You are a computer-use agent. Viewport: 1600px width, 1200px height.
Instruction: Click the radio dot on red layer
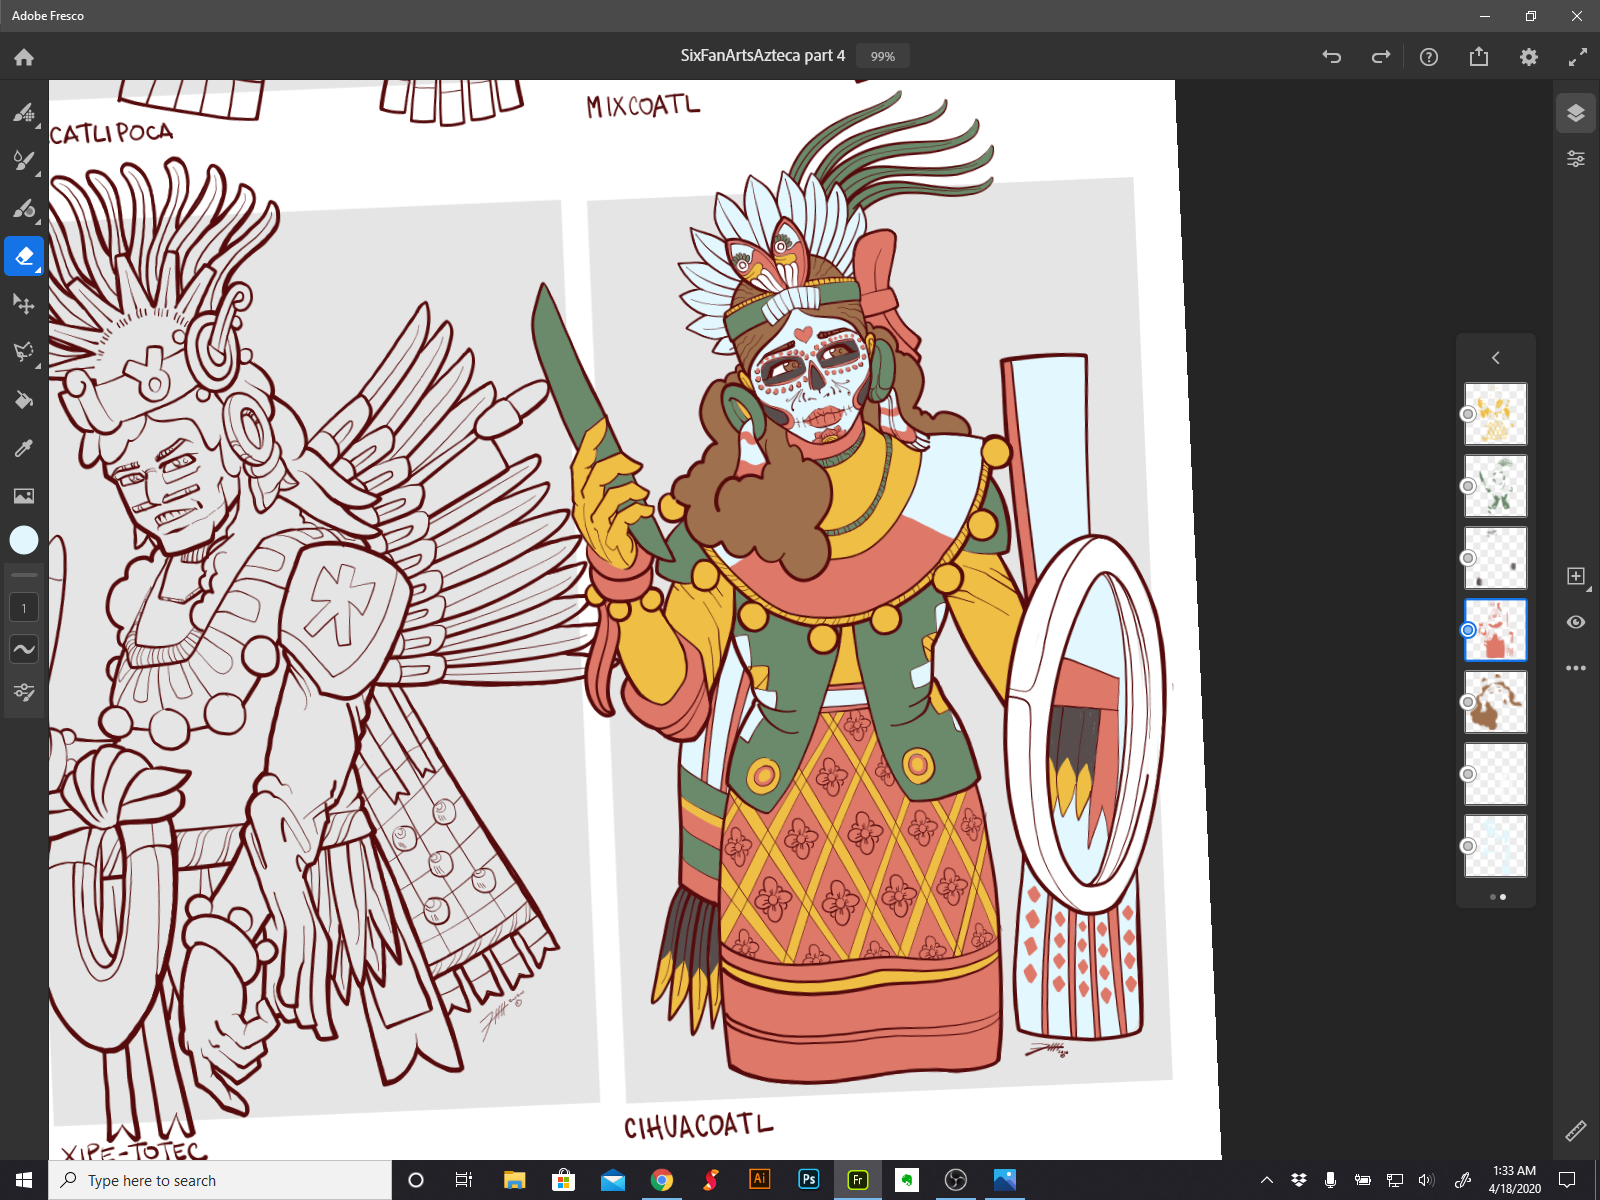1468,630
